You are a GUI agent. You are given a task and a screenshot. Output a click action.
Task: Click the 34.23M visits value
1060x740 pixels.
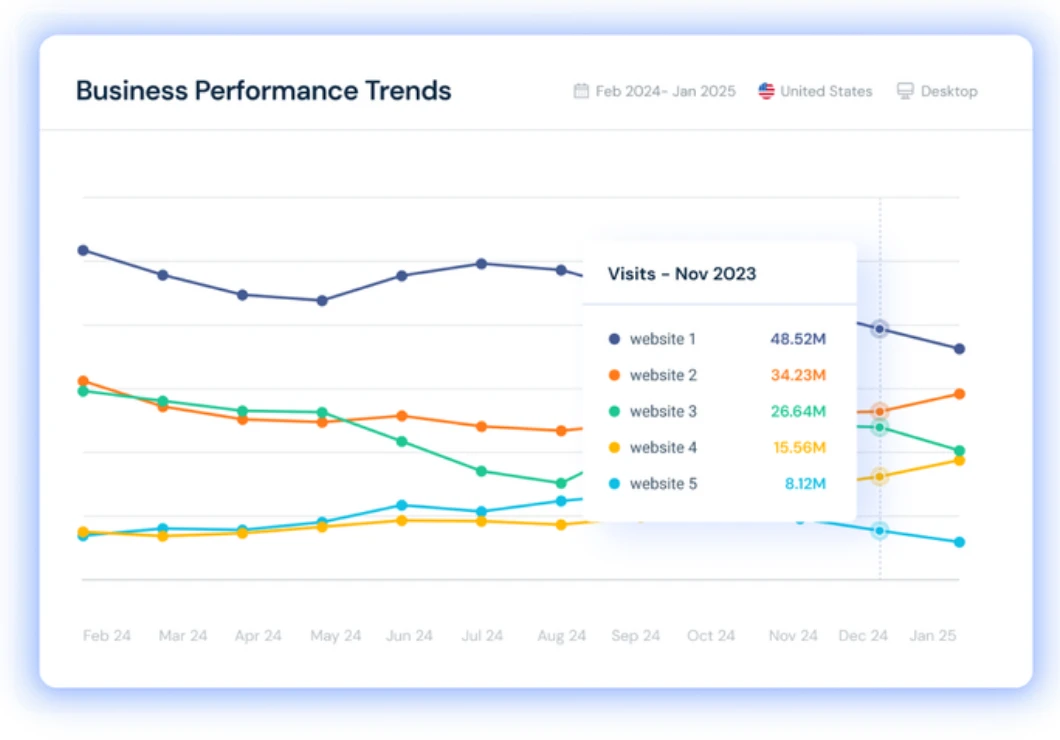pos(798,375)
